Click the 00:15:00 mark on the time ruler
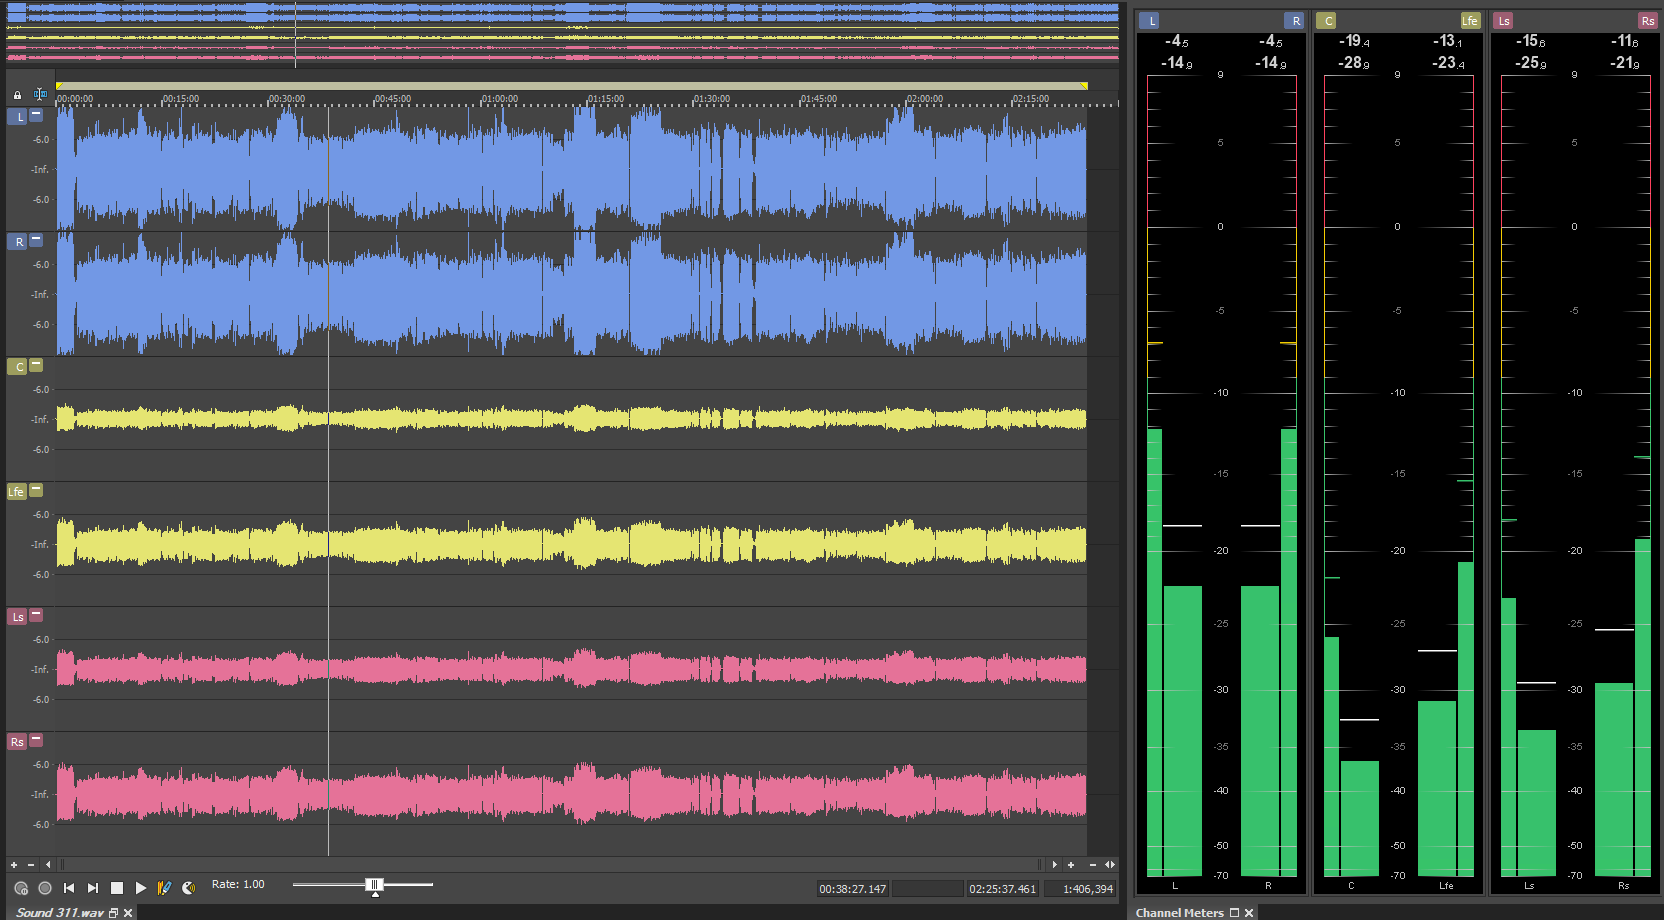This screenshot has height=920, width=1664. (181, 99)
